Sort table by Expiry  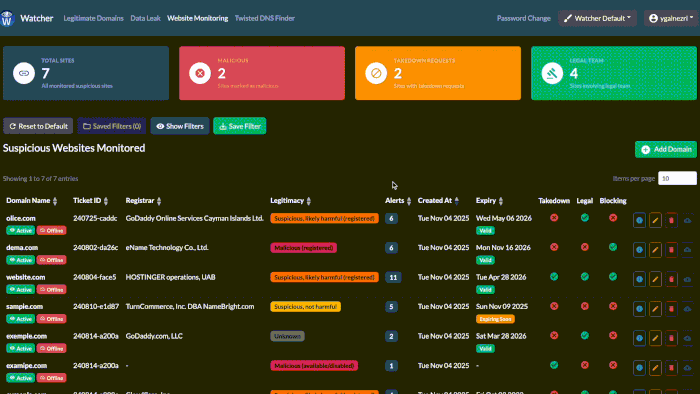[x=489, y=201]
